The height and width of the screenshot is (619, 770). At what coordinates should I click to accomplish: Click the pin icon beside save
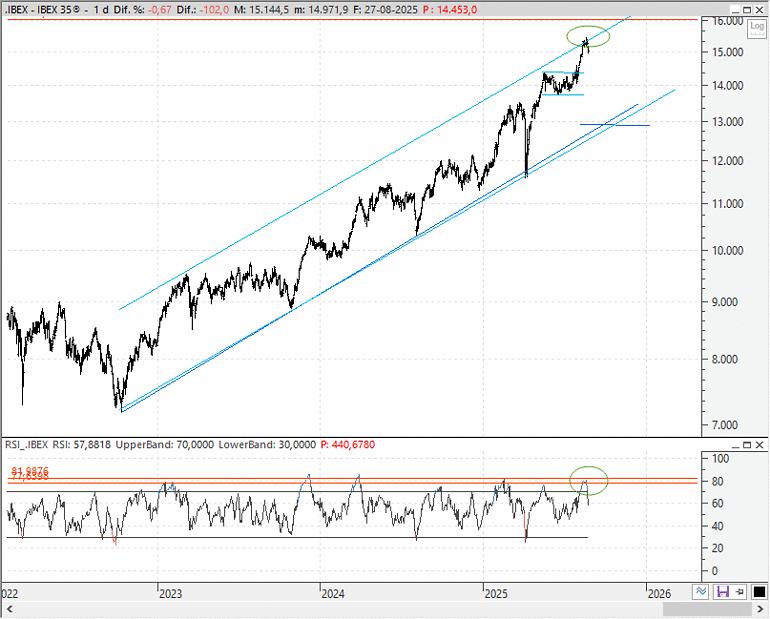click(740, 592)
